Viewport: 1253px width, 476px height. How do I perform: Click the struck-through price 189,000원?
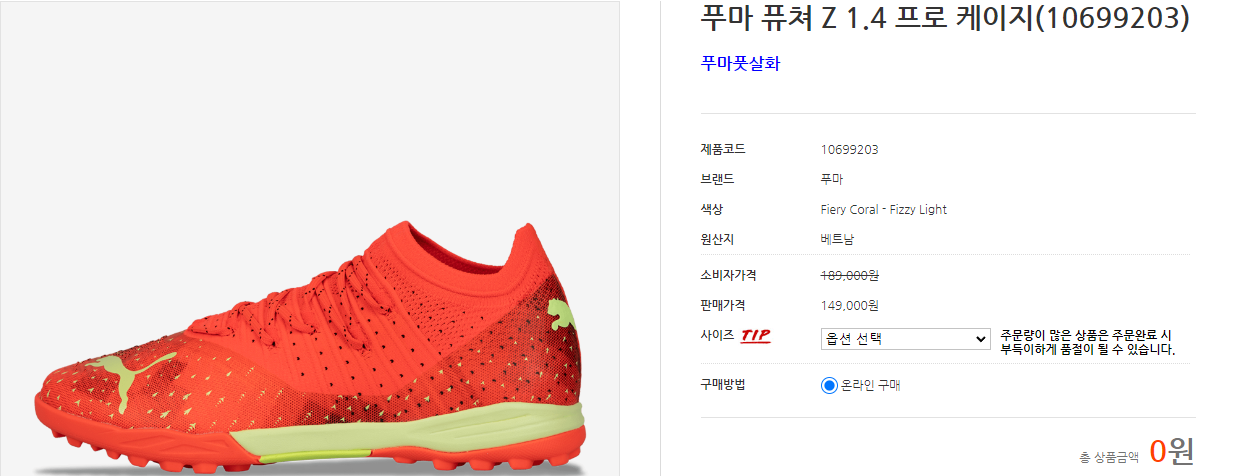pos(849,275)
